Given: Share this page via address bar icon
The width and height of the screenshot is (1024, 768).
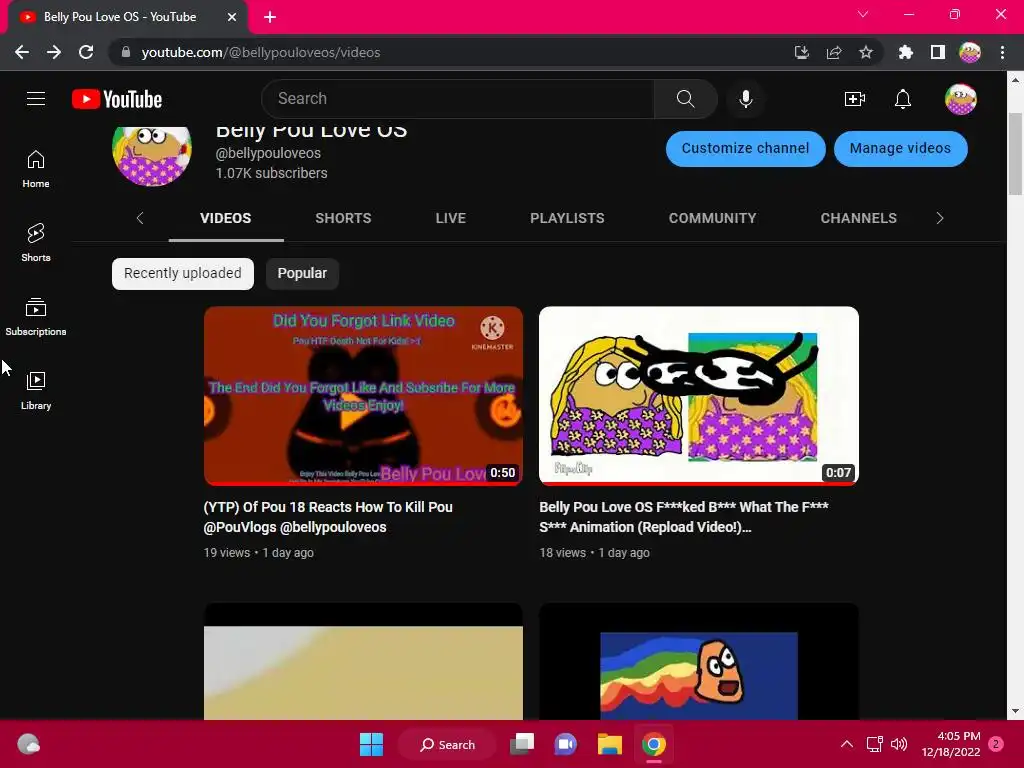Looking at the screenshot, I should tap(834, 52).
